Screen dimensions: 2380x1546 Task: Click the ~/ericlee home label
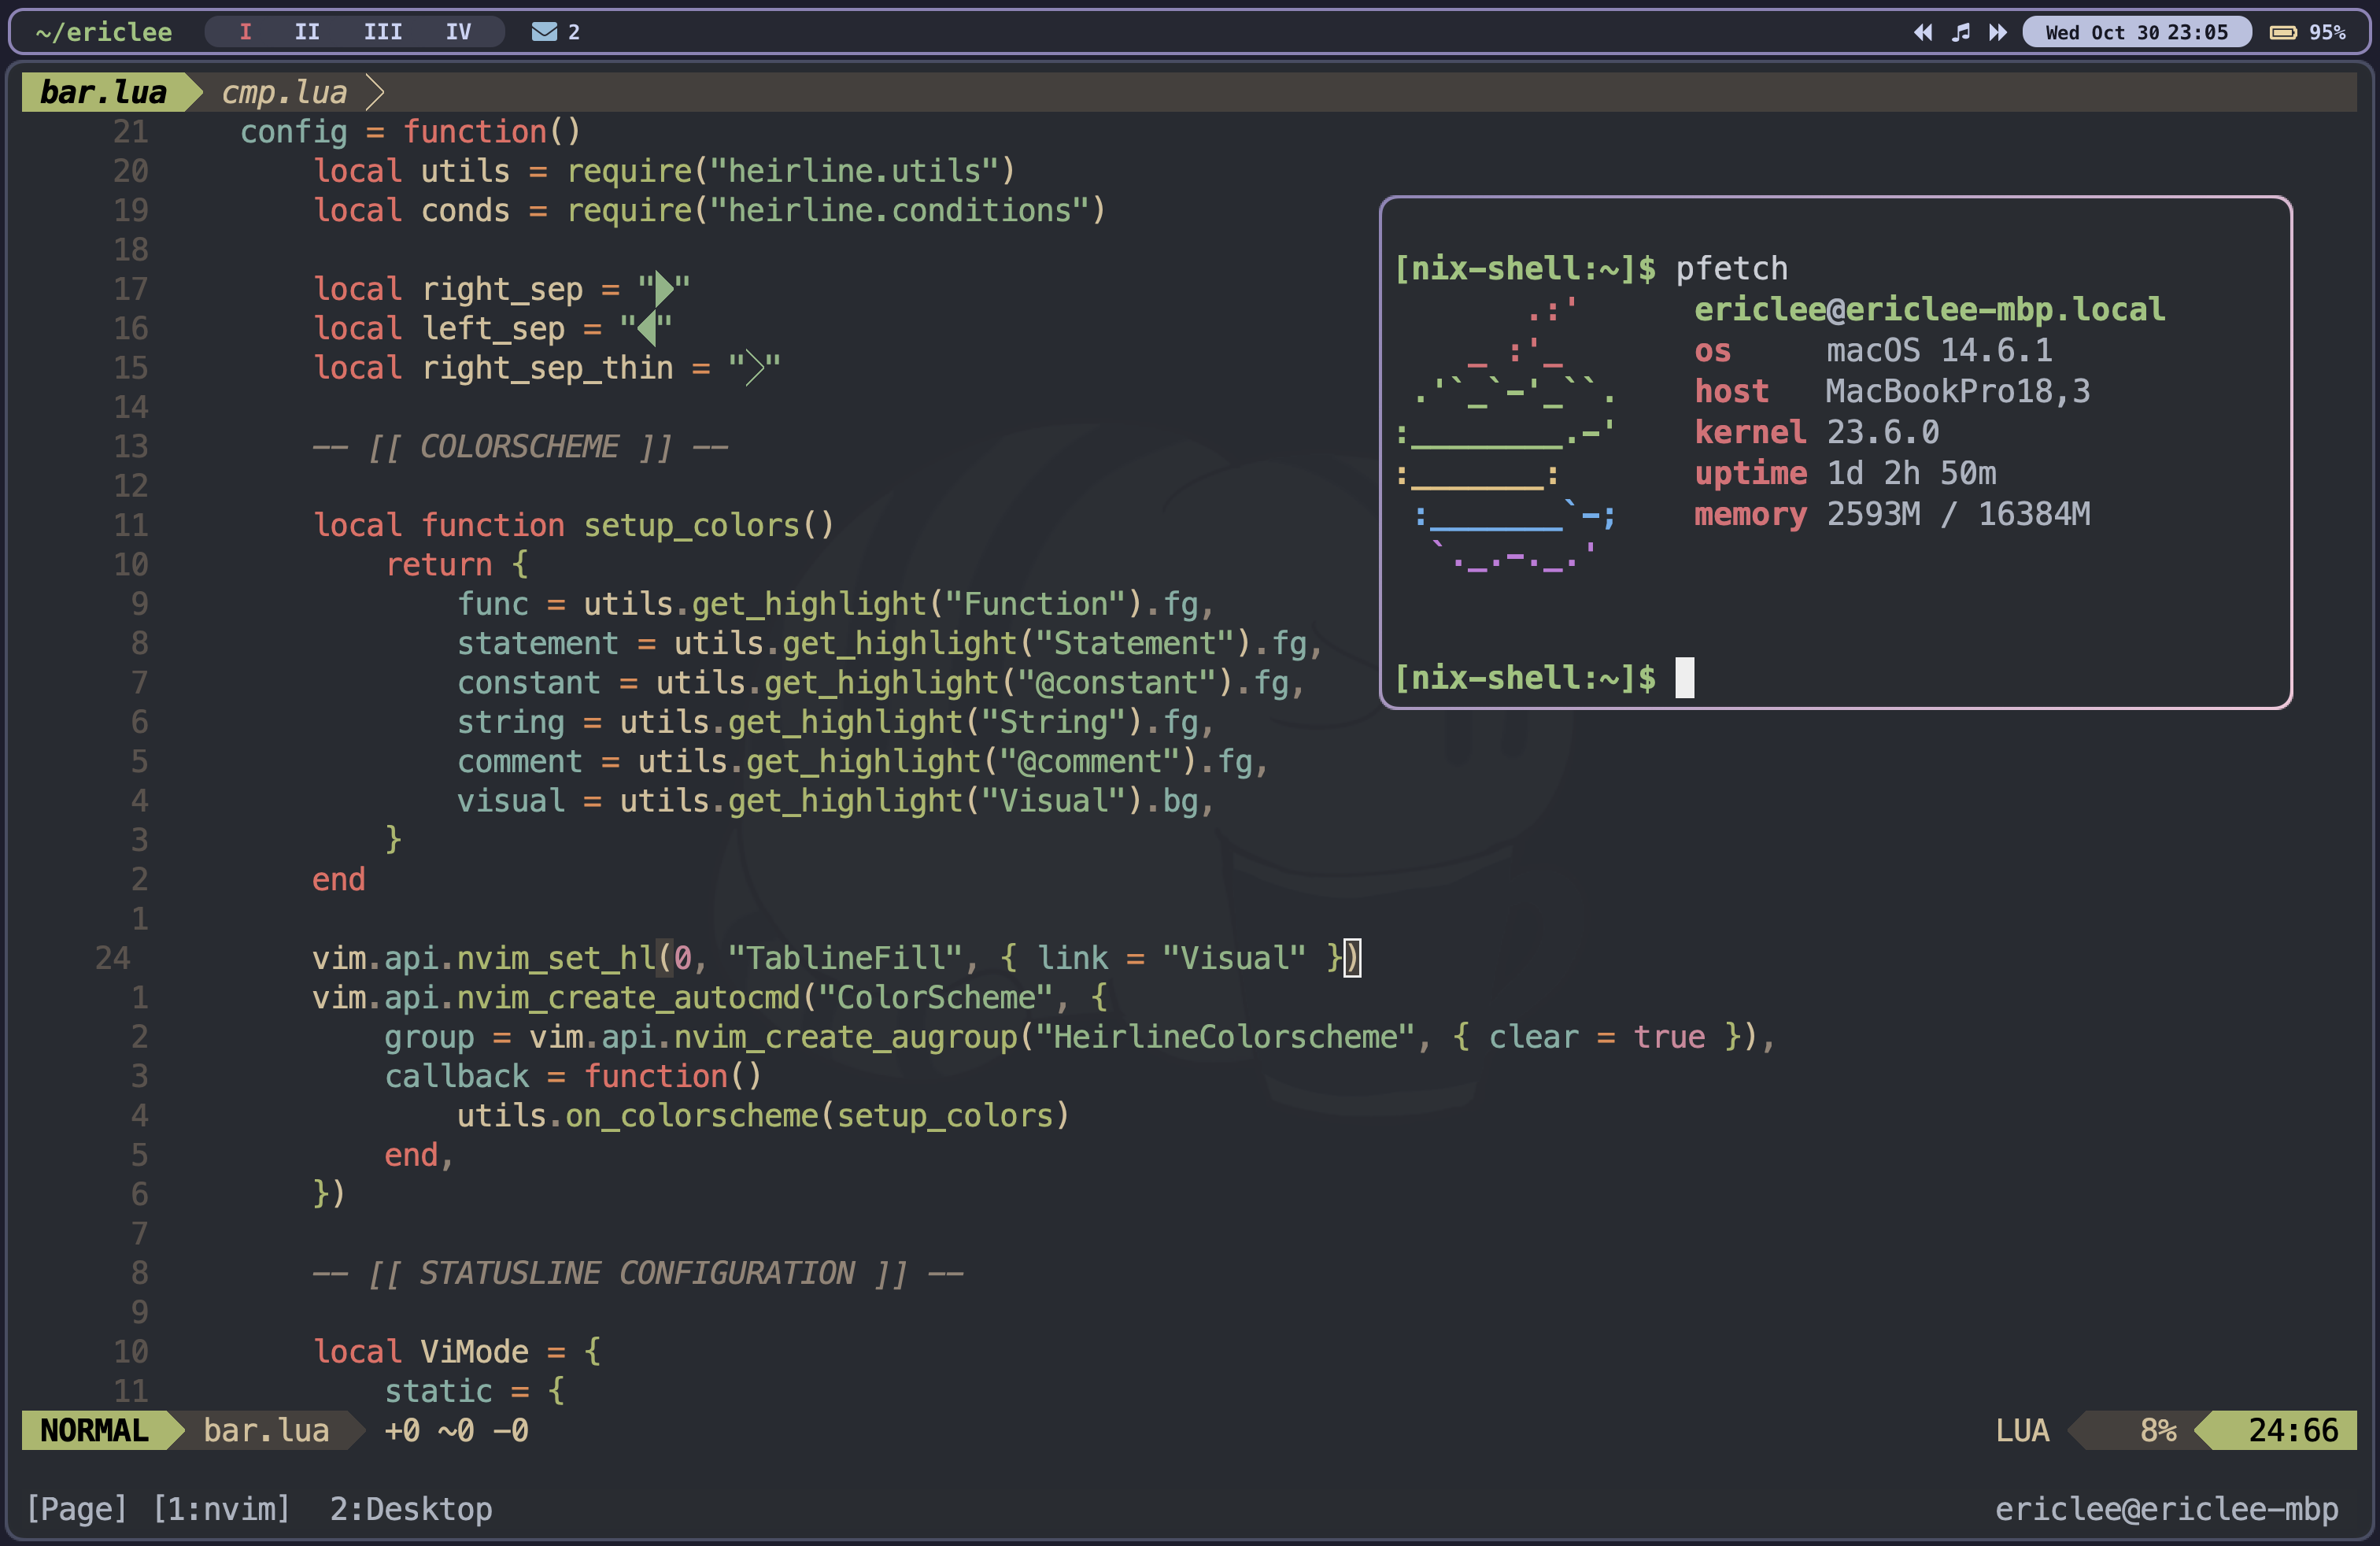pyautogui.click(x=104, y=32)
